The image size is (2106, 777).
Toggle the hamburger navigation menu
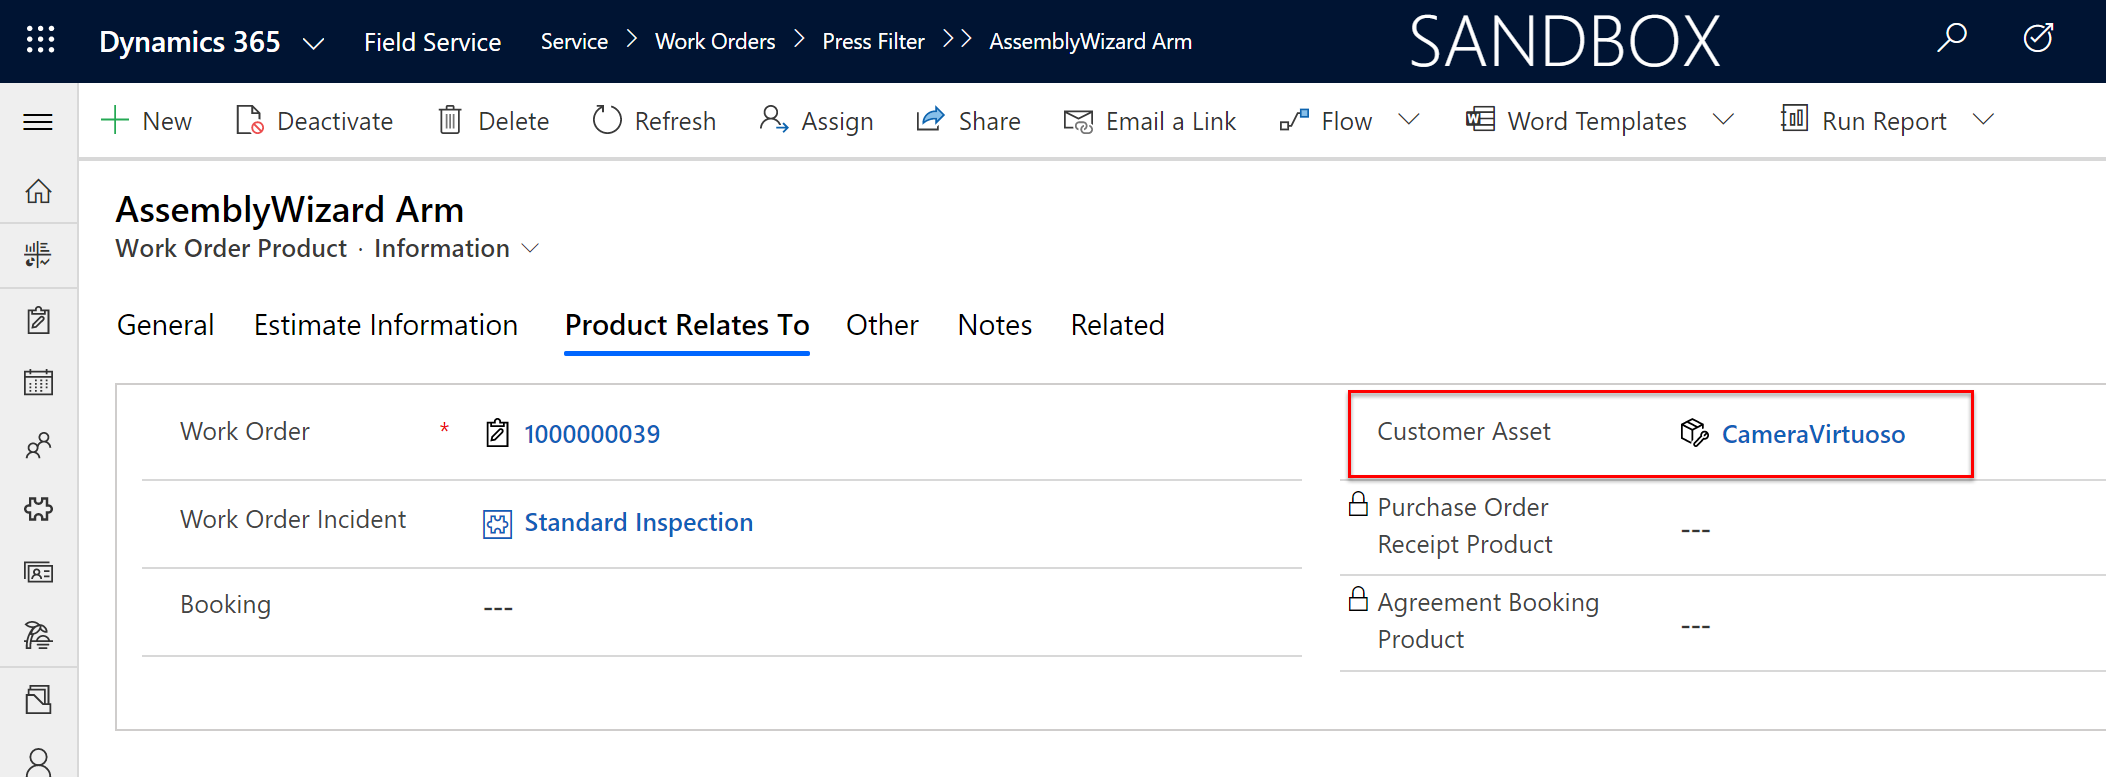38,122
